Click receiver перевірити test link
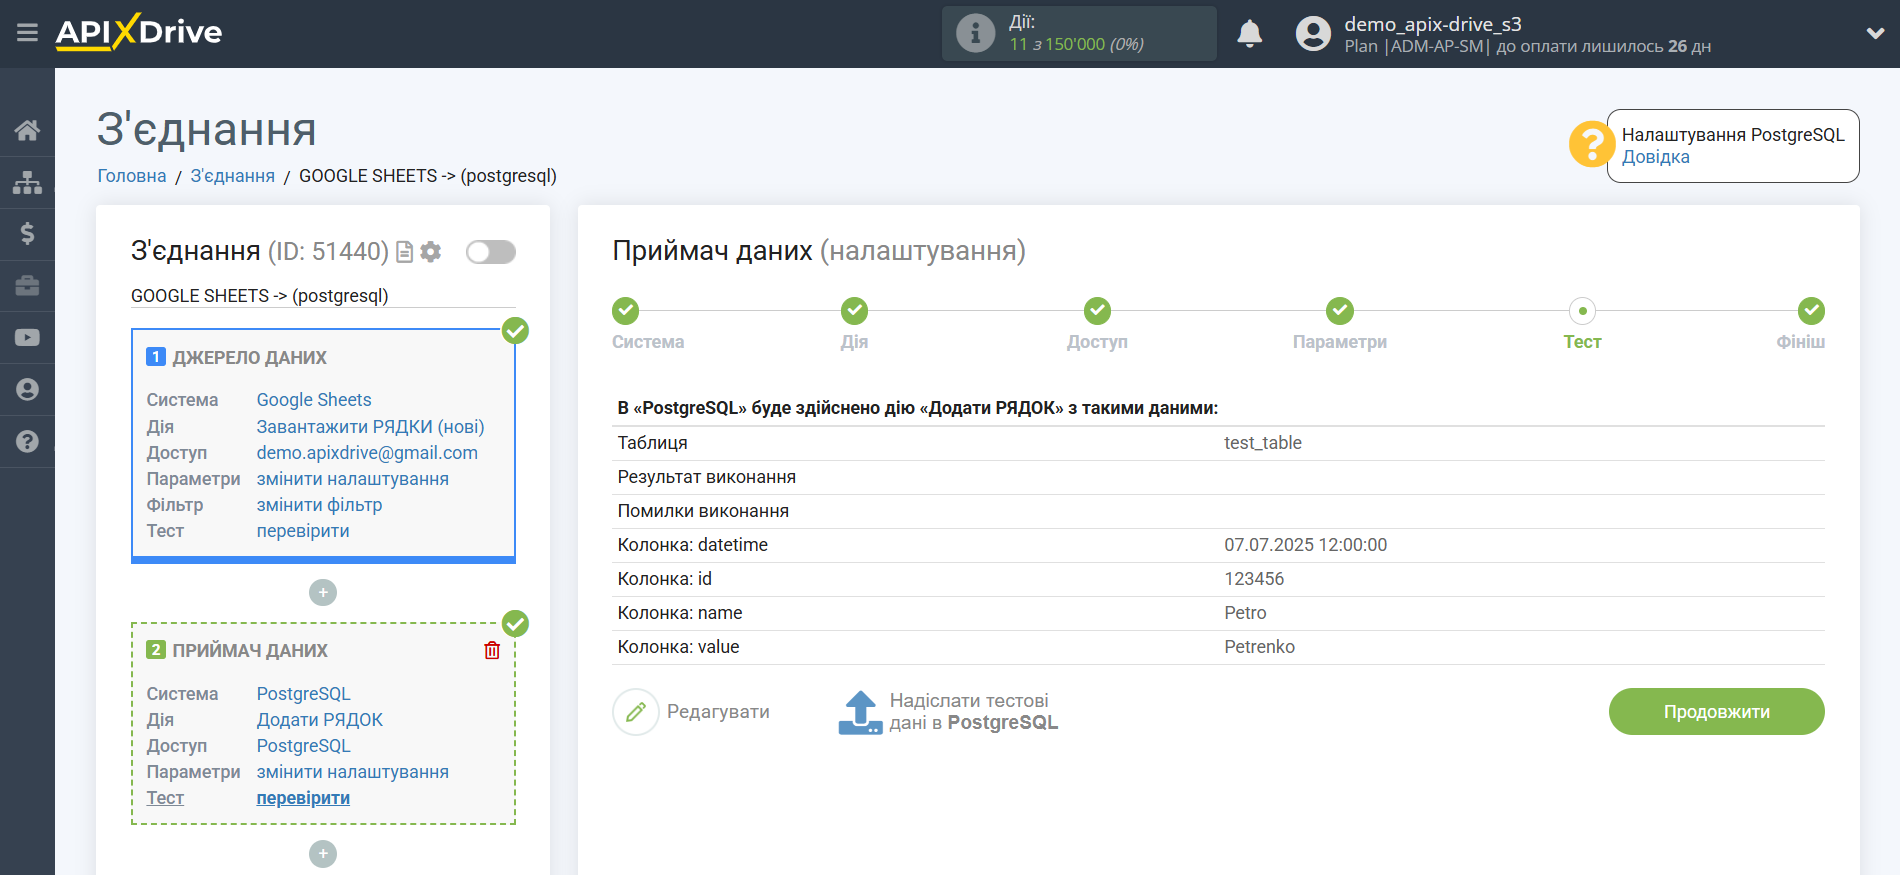Viewport: 1900px width, 875px height. click(x=303, y=798)
